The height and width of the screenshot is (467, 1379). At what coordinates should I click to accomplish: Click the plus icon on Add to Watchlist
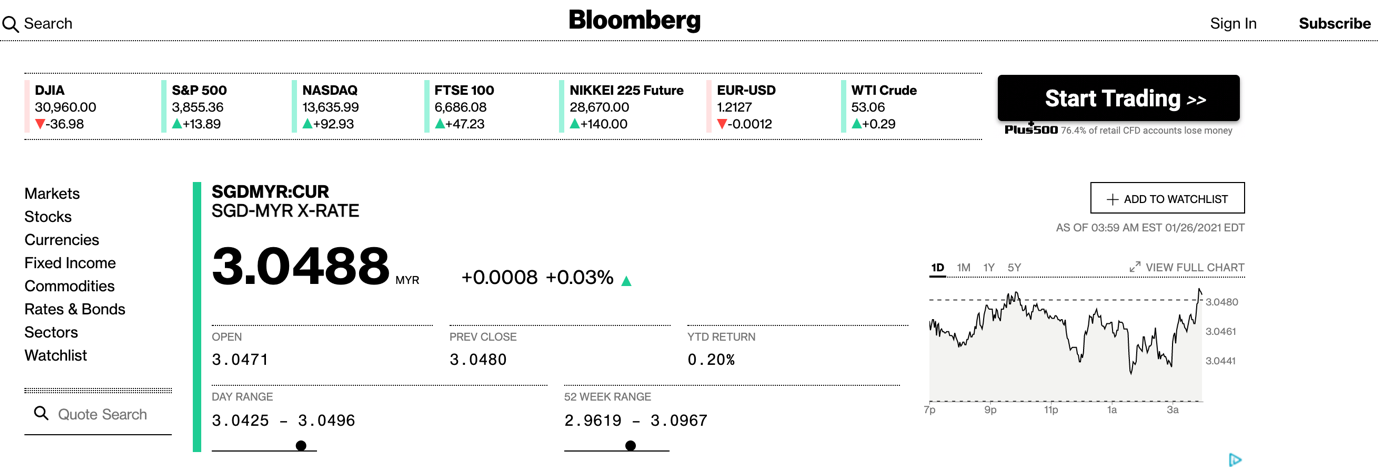[x=1112, y=199]
